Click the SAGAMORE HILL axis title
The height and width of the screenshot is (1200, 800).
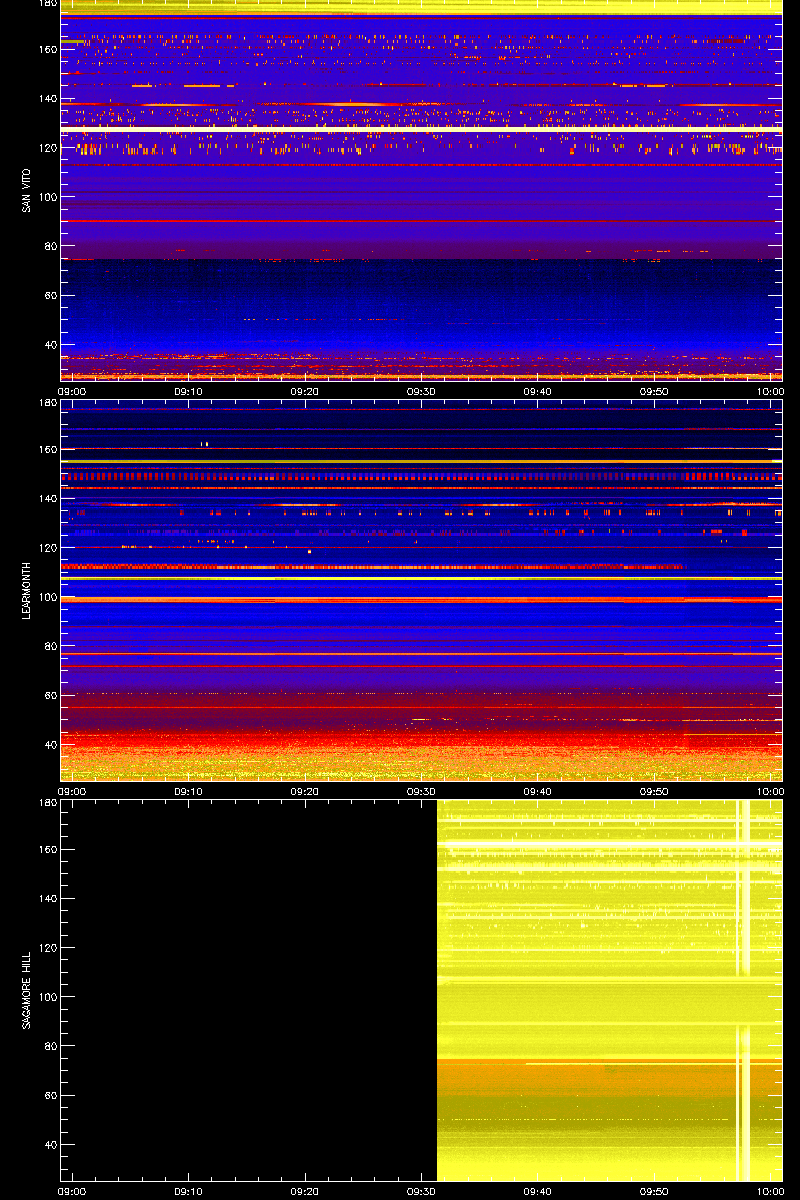point(27,990)
